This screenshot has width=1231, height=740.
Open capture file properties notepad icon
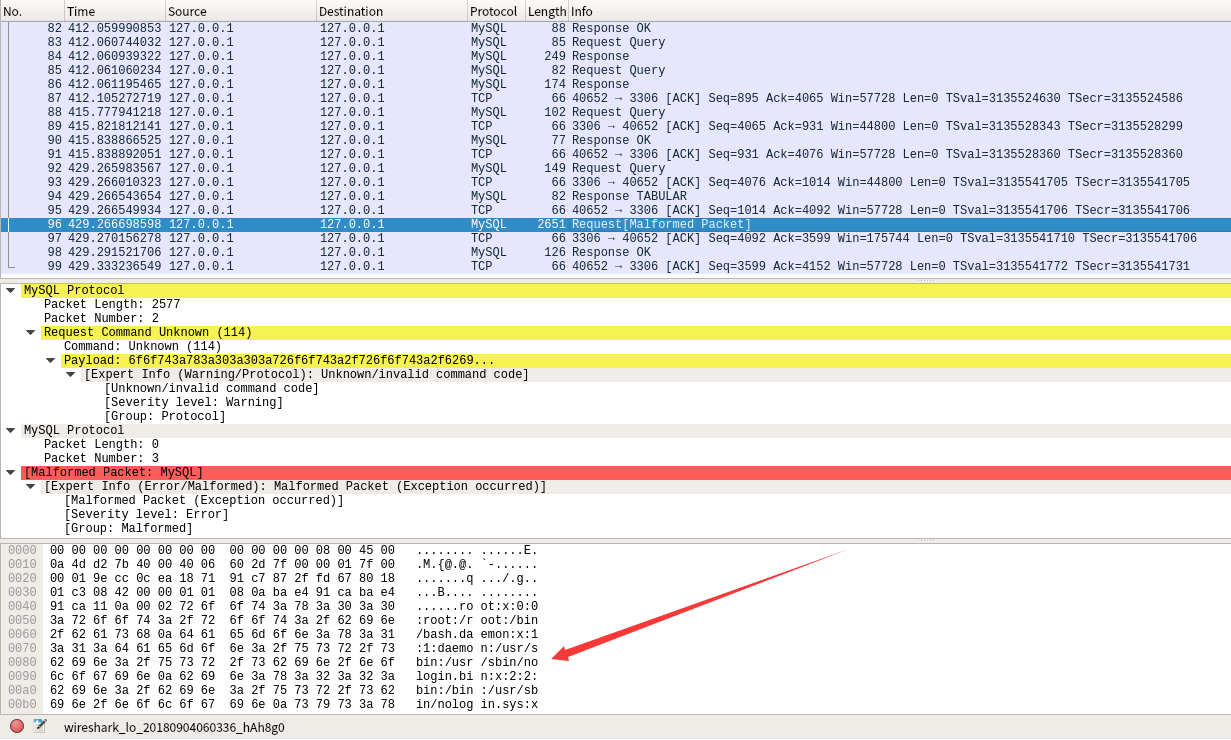[x=40, y=726]
